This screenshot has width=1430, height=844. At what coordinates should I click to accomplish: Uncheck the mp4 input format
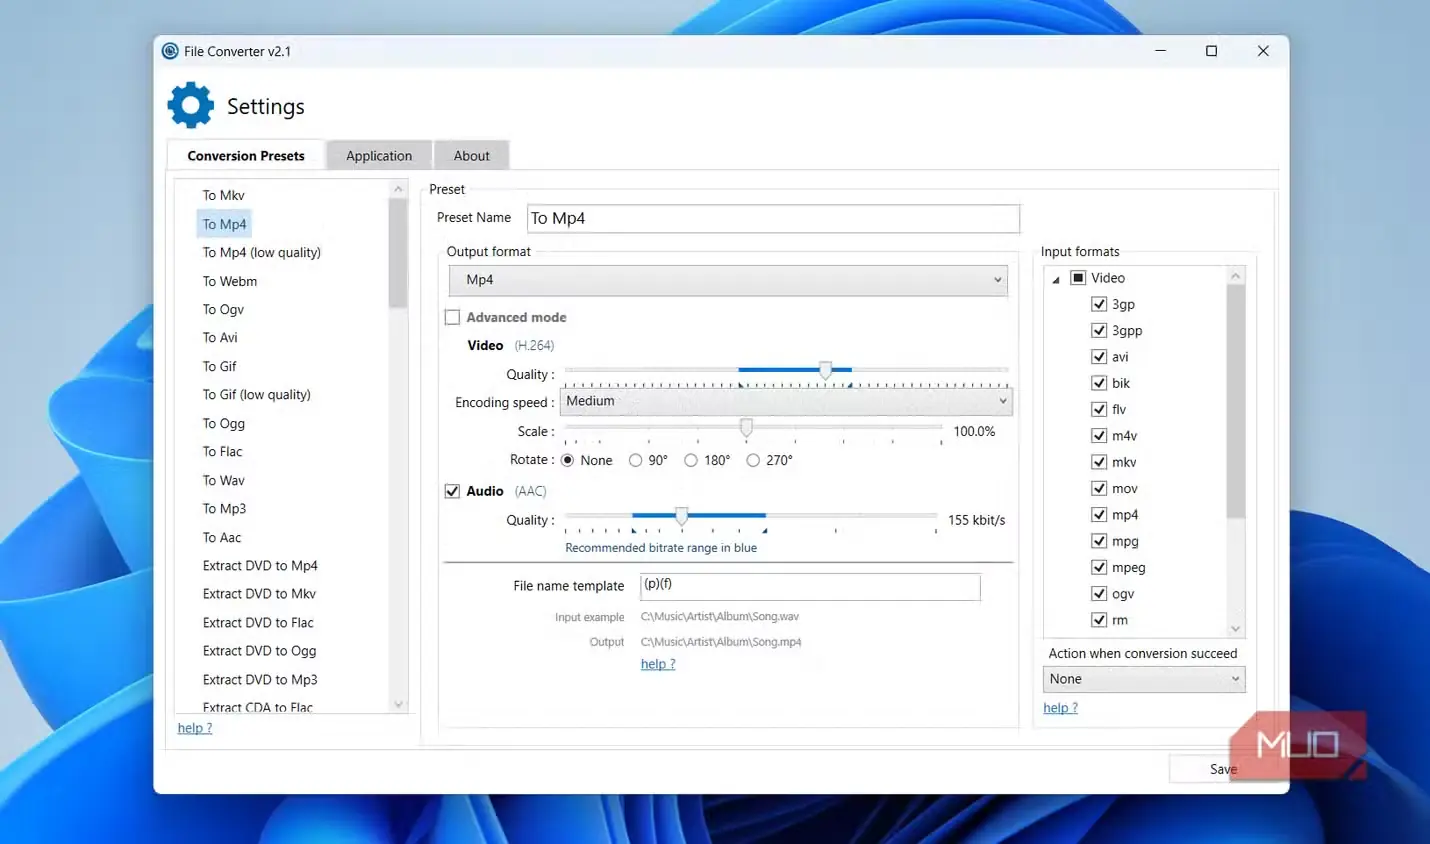coord(1099,515)
